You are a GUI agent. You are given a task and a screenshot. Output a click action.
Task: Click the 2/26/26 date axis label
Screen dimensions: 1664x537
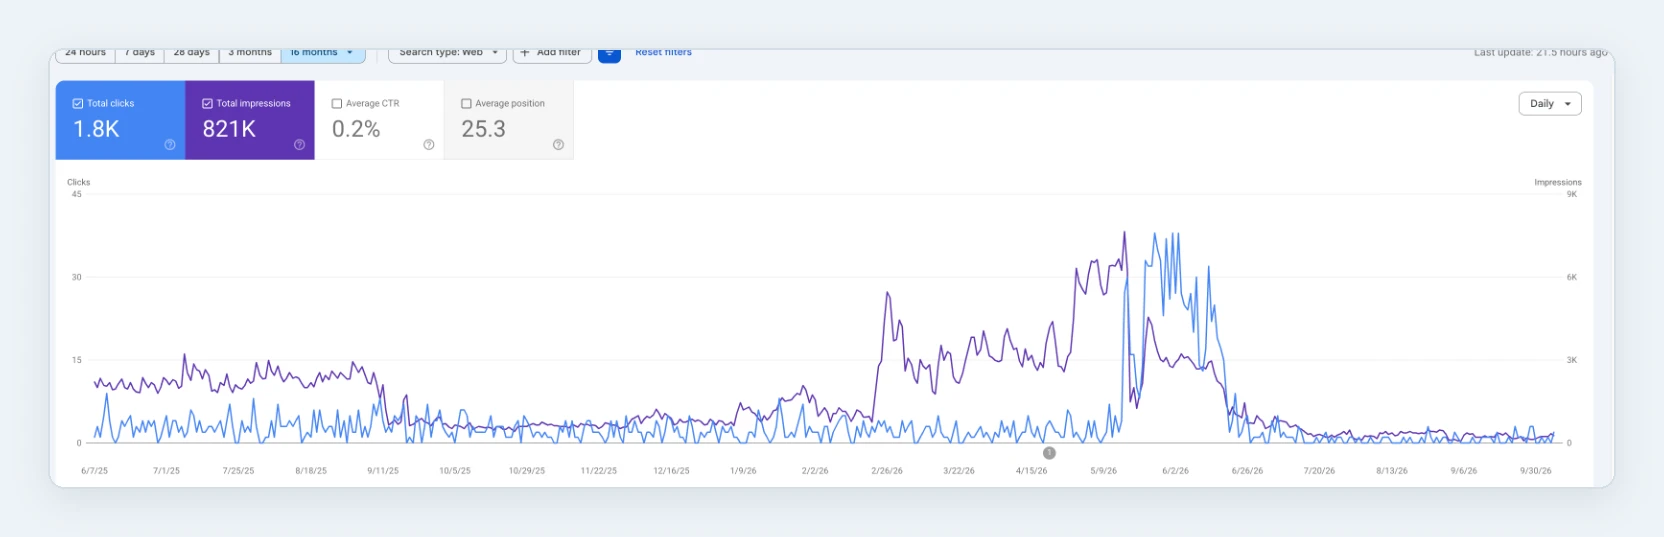click(x=887, y=471)
